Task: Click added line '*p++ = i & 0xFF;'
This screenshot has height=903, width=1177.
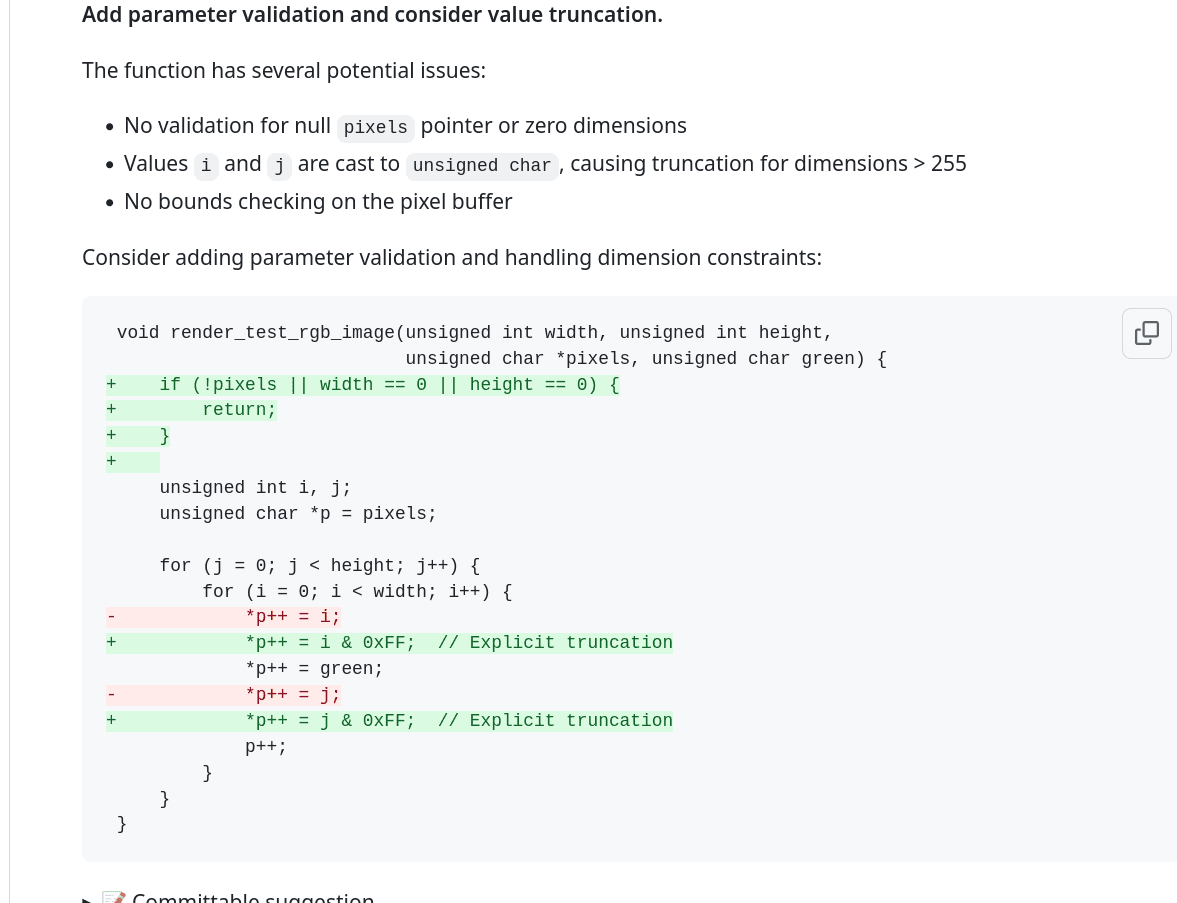Action: point(390,643)
